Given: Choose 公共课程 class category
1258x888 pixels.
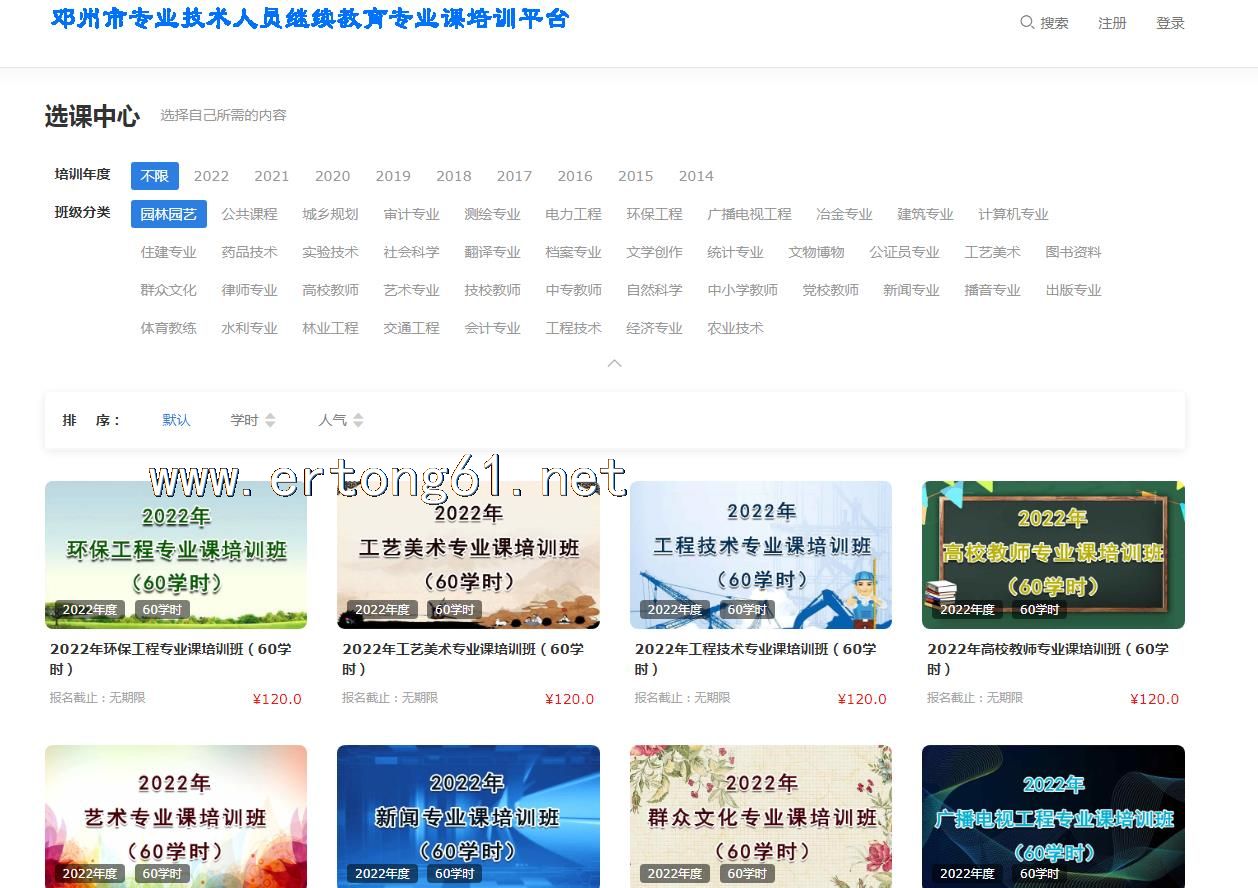Looking at the screenshot, I should click(x=249, y=214).
